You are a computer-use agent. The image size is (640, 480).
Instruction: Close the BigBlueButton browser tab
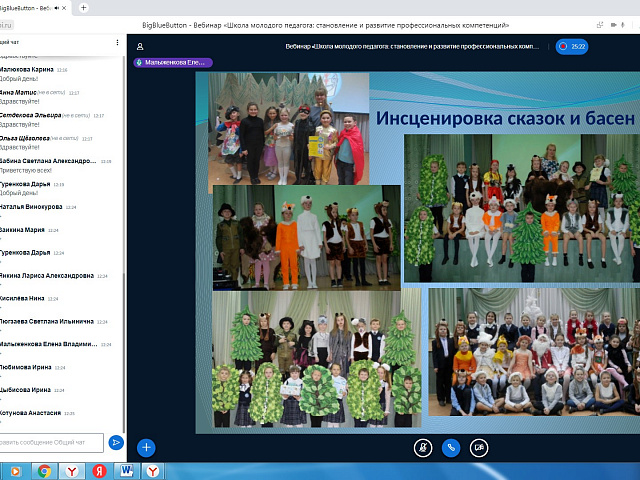[x=64, y=8]
